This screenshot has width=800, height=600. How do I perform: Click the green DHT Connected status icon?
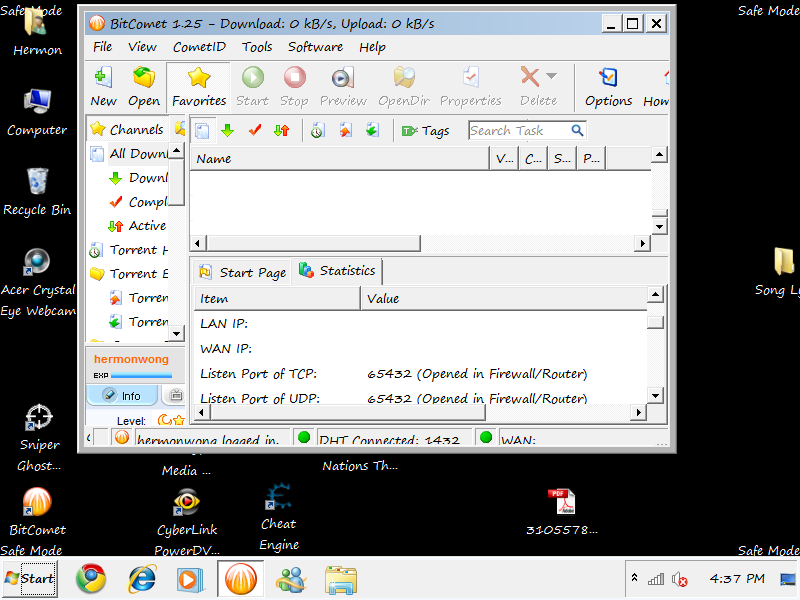(304, 438)
